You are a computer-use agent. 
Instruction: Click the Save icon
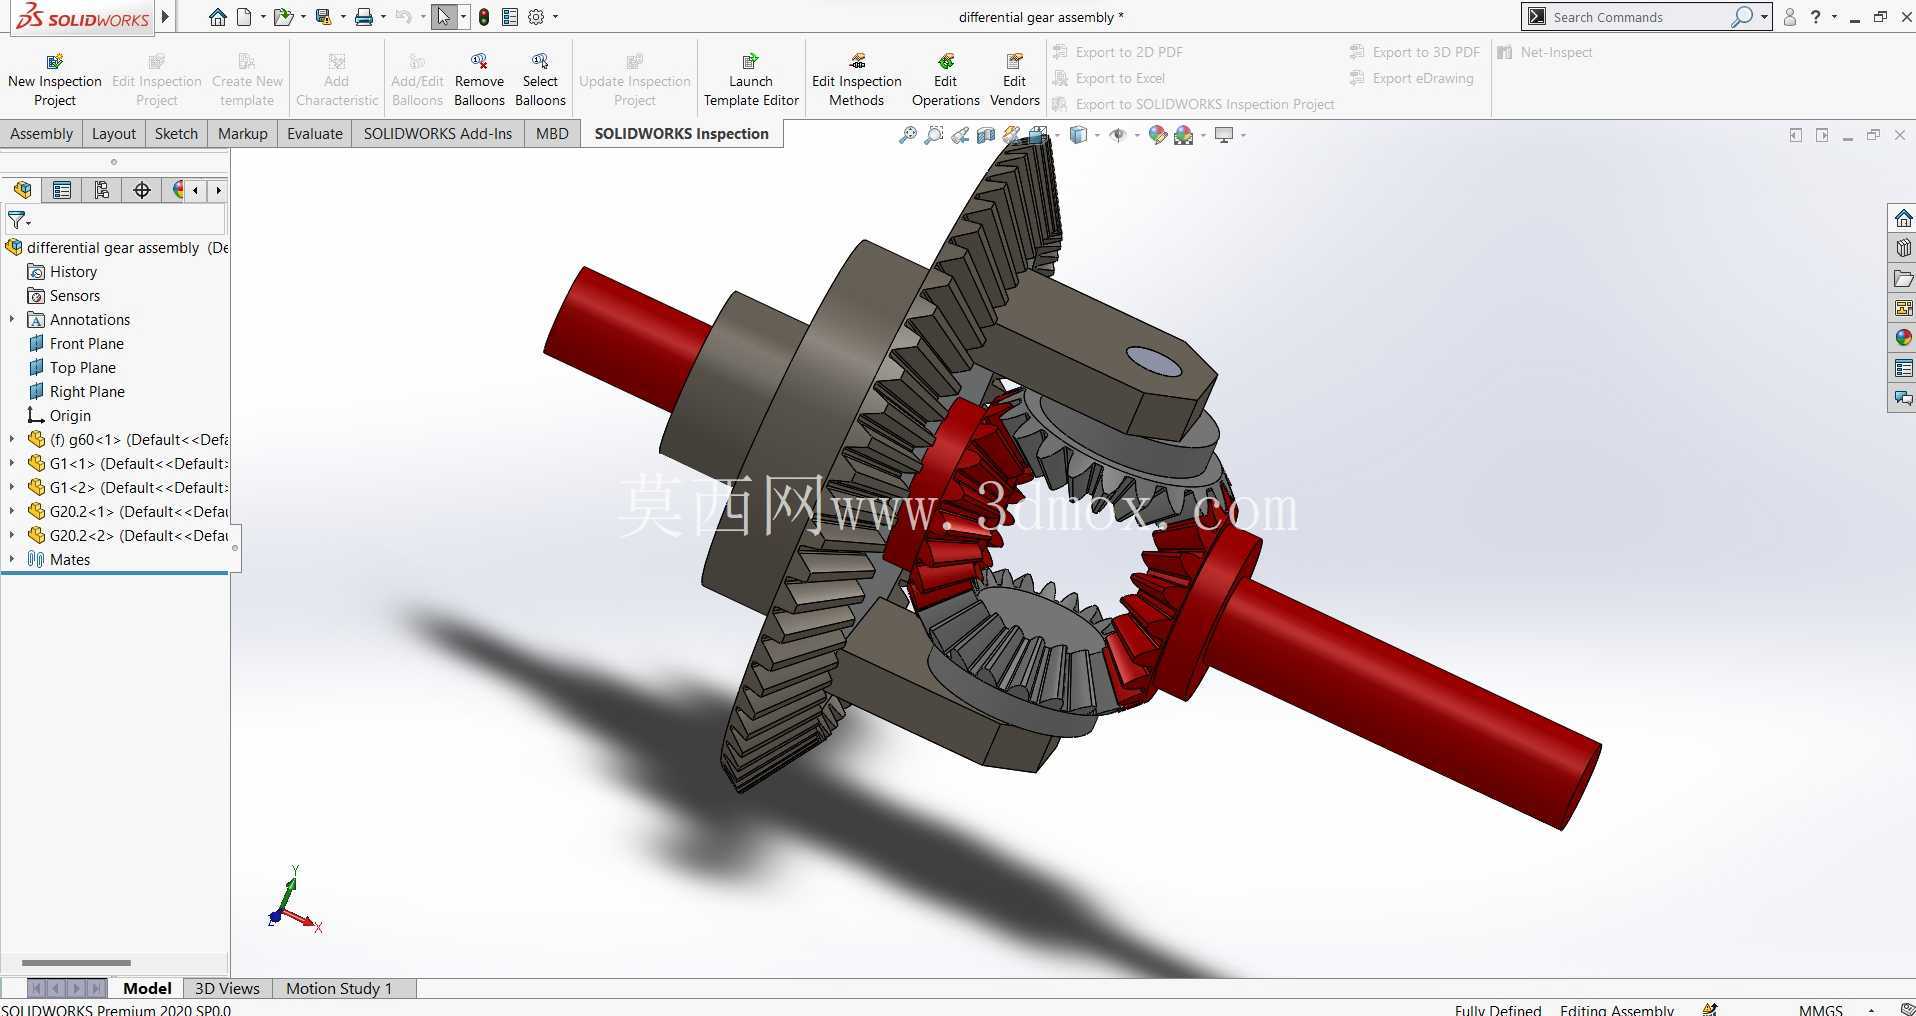tap(323, 17)
